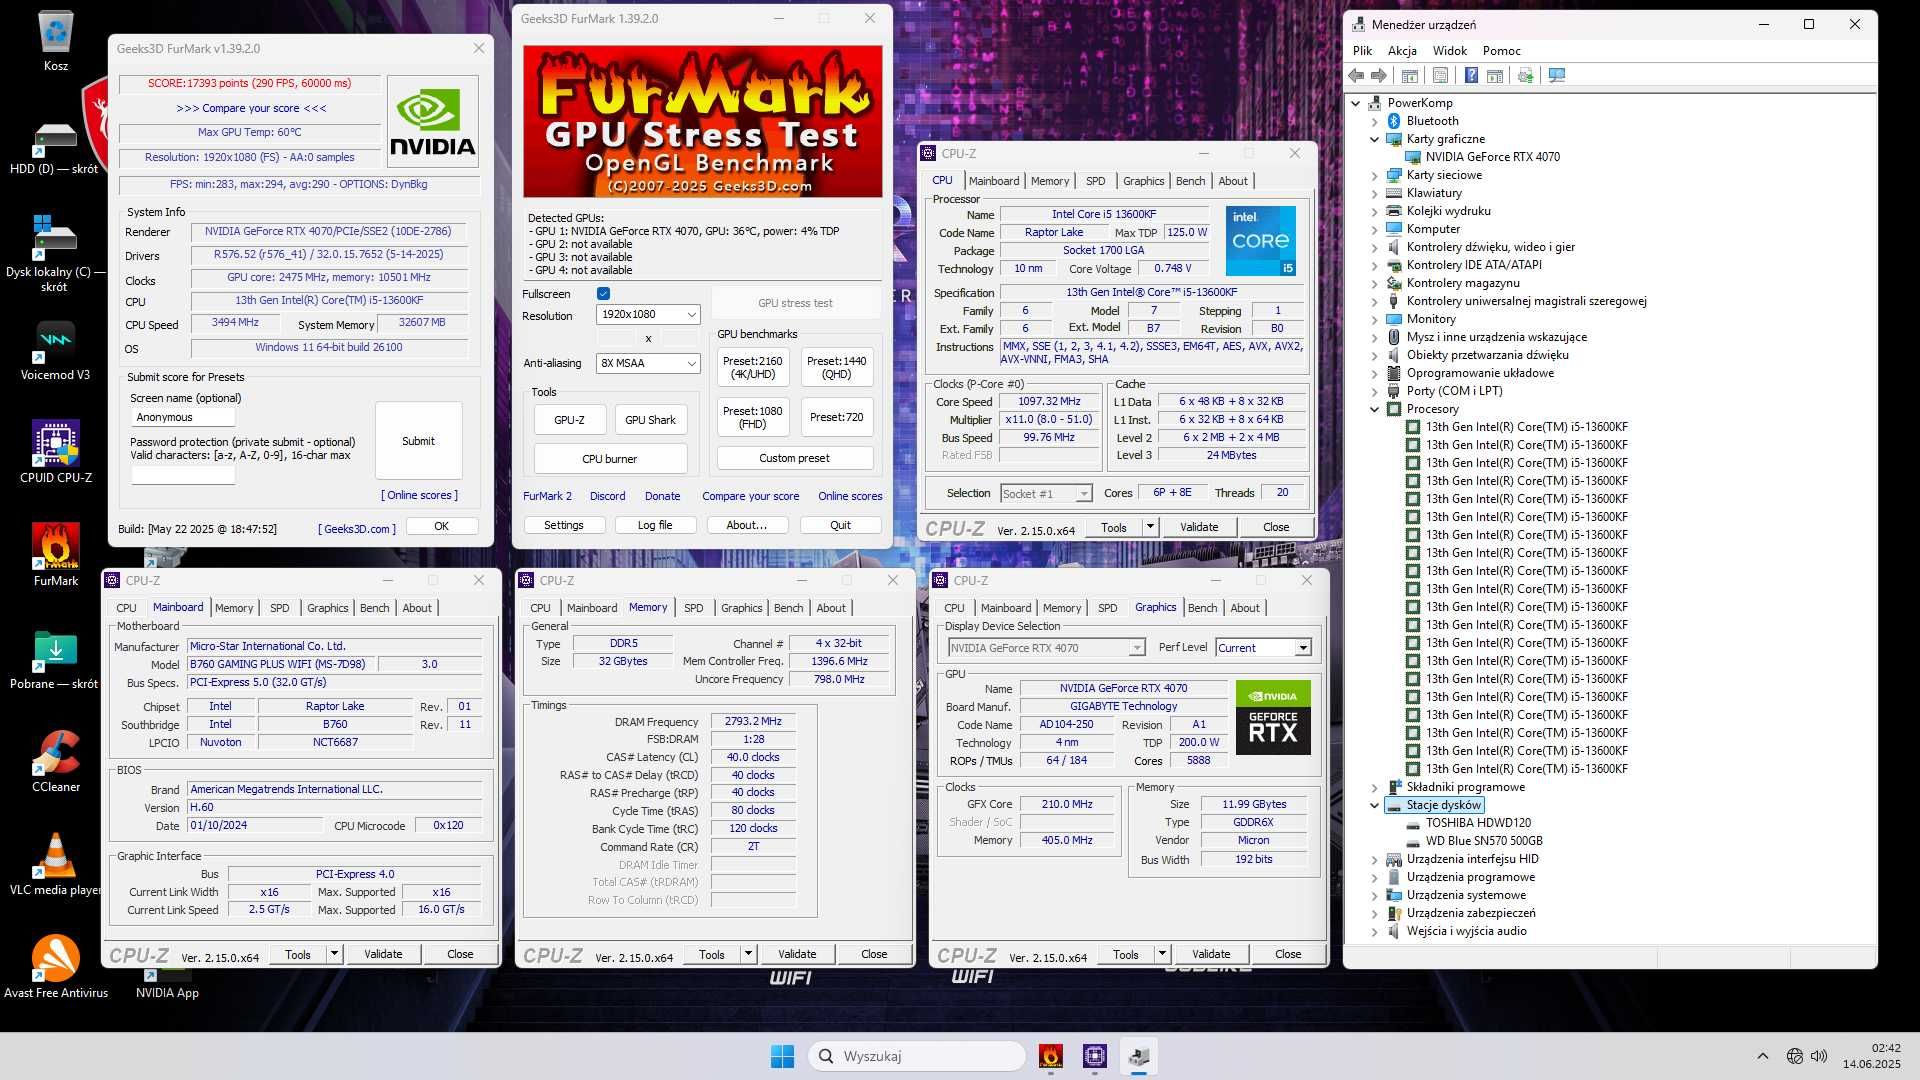Switch to Bench tab in CPU-Z Graphics window
The image size is (1920, 1080).
[x=1202, y=608]
